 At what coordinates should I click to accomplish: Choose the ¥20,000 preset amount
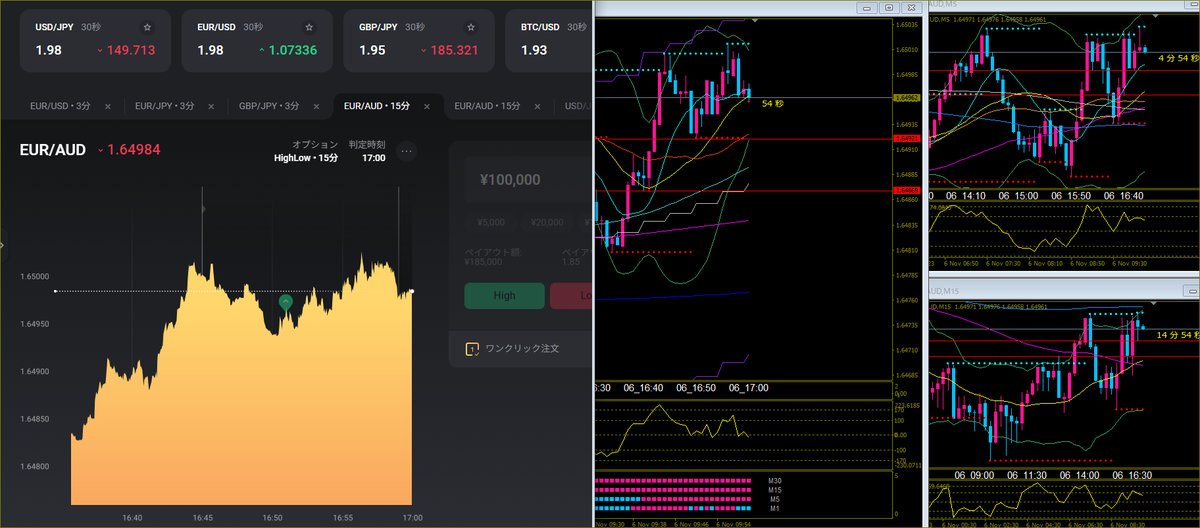tap(547, 222)
